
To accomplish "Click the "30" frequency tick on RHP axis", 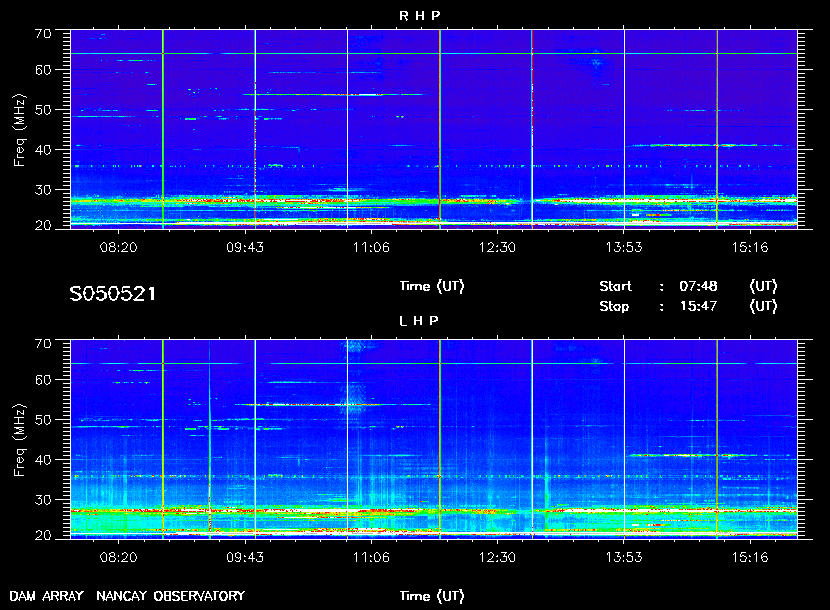I will [43, 190].
